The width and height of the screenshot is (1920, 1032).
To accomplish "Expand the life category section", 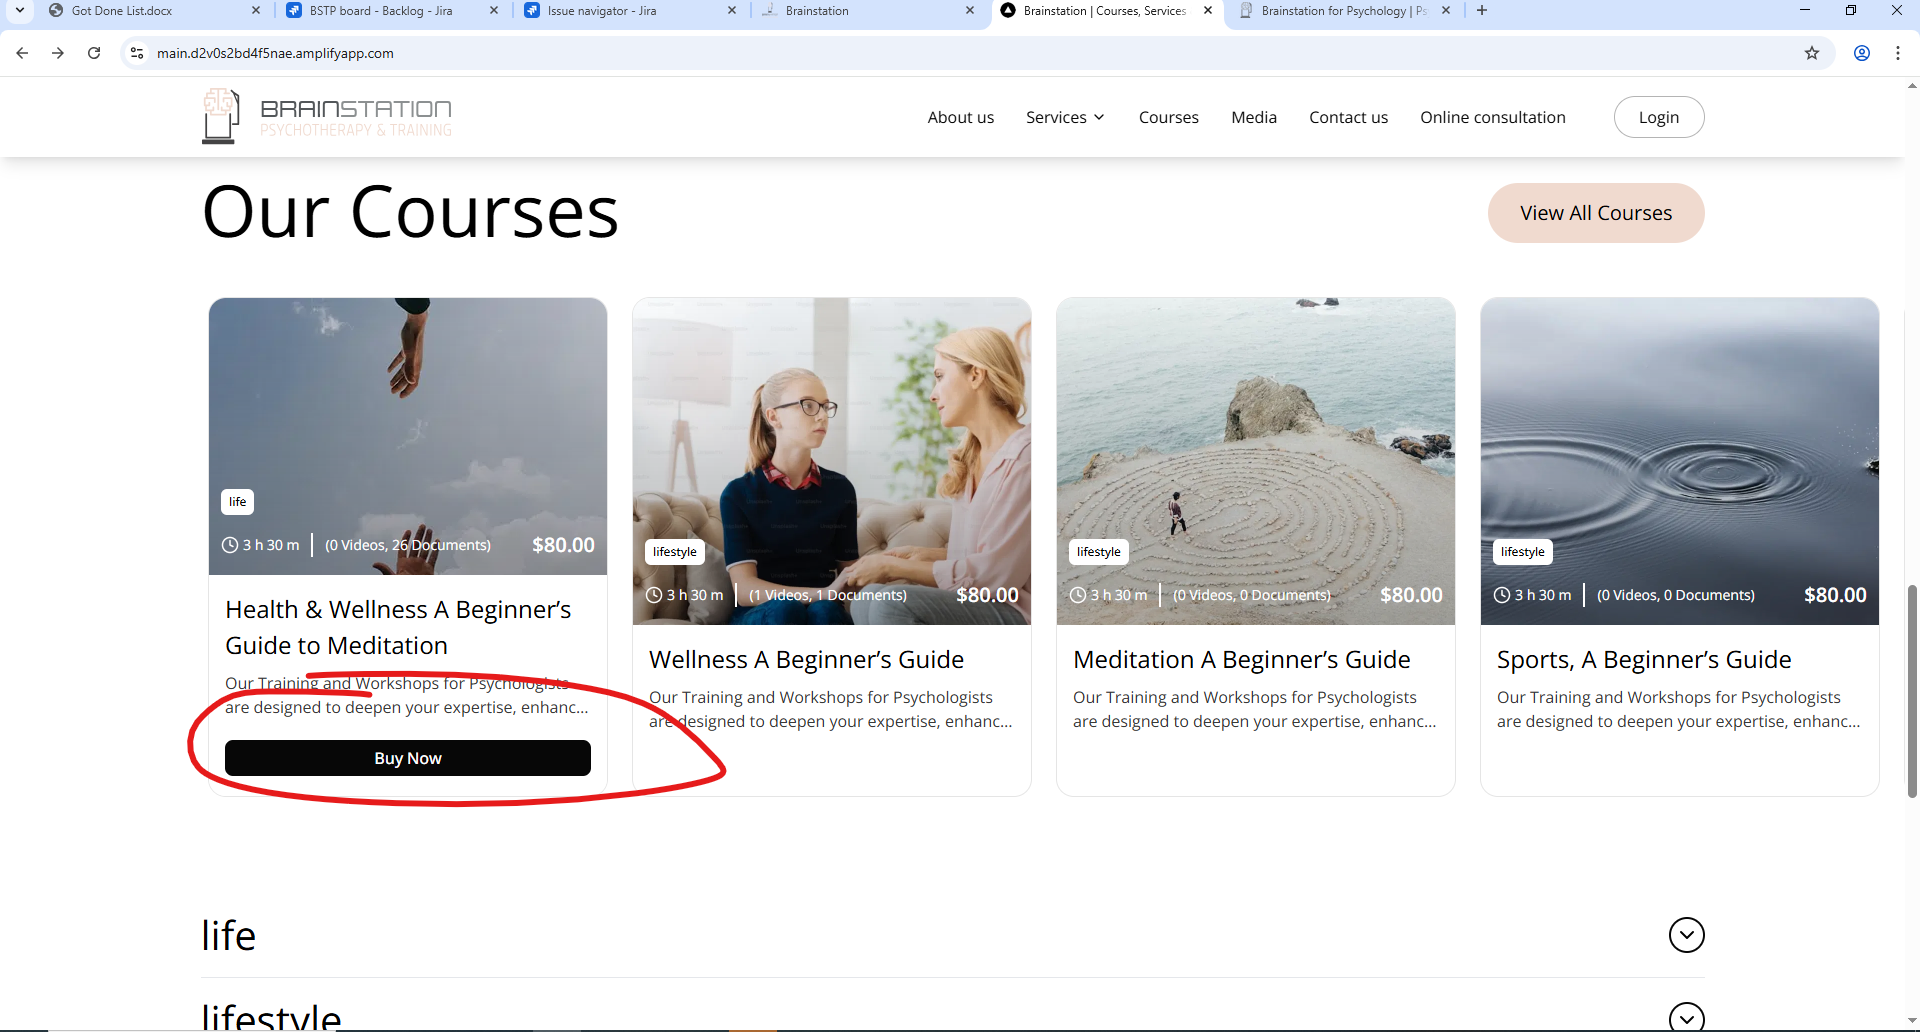I will coord(1686,935).
